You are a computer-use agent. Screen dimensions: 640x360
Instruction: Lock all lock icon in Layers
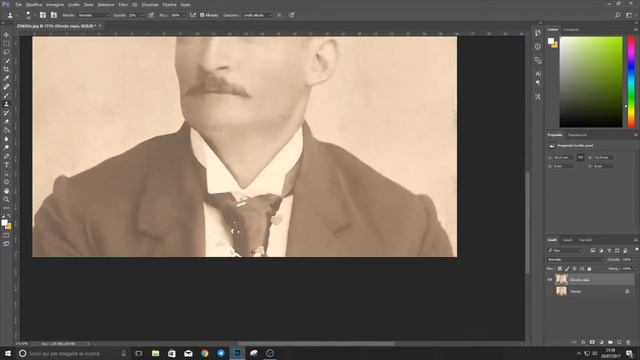[589, 269]
